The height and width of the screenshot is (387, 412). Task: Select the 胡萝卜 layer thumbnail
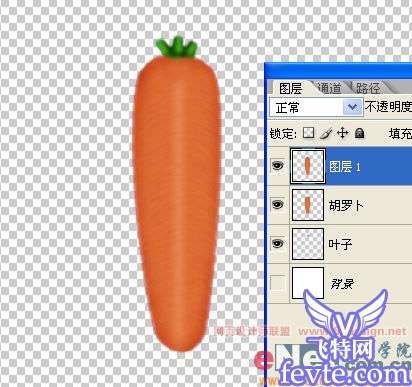pos(308,205)
